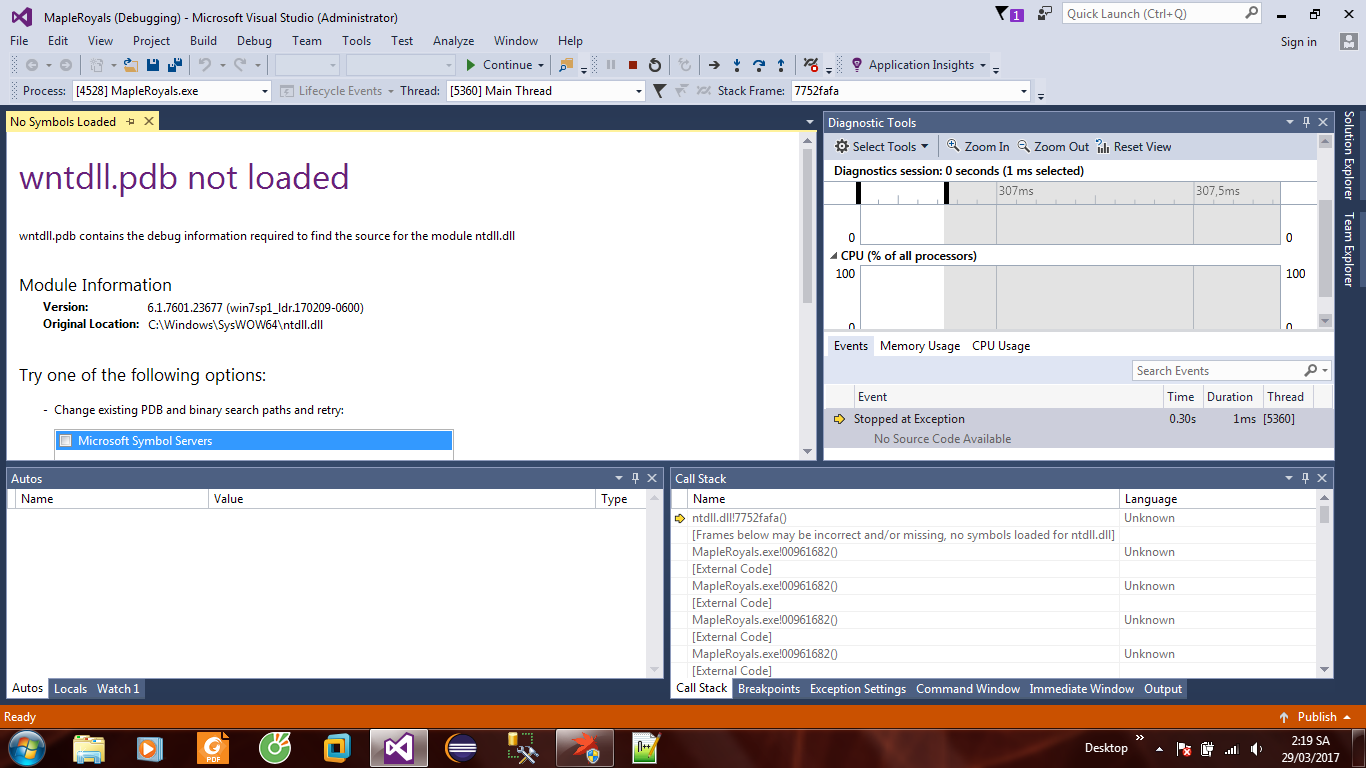The width and height of the screenshot is (1366, 768).
Task: Click pin icon on No Symbols Loaded tab
Action: [x=130, y=122]
